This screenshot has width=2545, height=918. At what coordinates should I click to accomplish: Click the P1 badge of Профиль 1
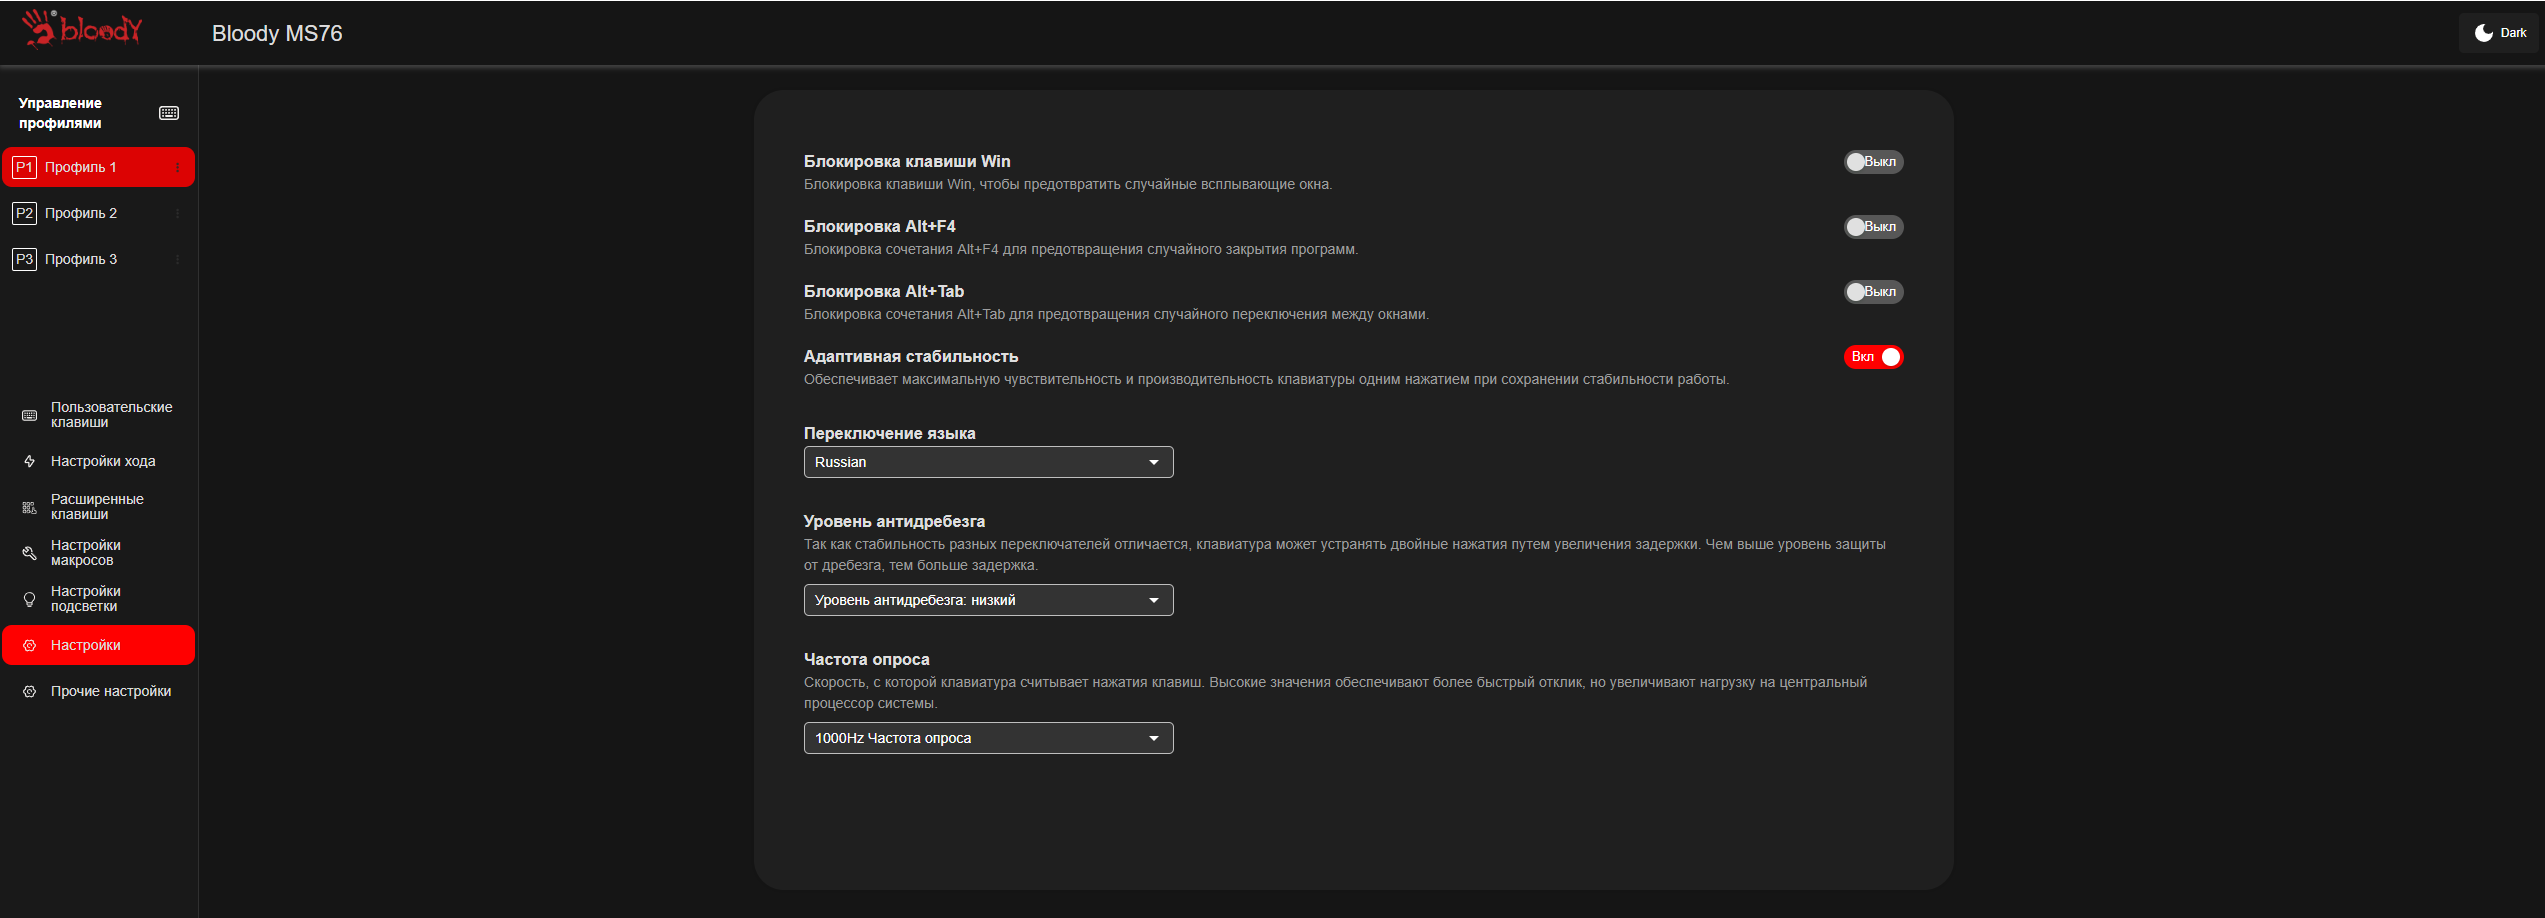tap(24, 167)
